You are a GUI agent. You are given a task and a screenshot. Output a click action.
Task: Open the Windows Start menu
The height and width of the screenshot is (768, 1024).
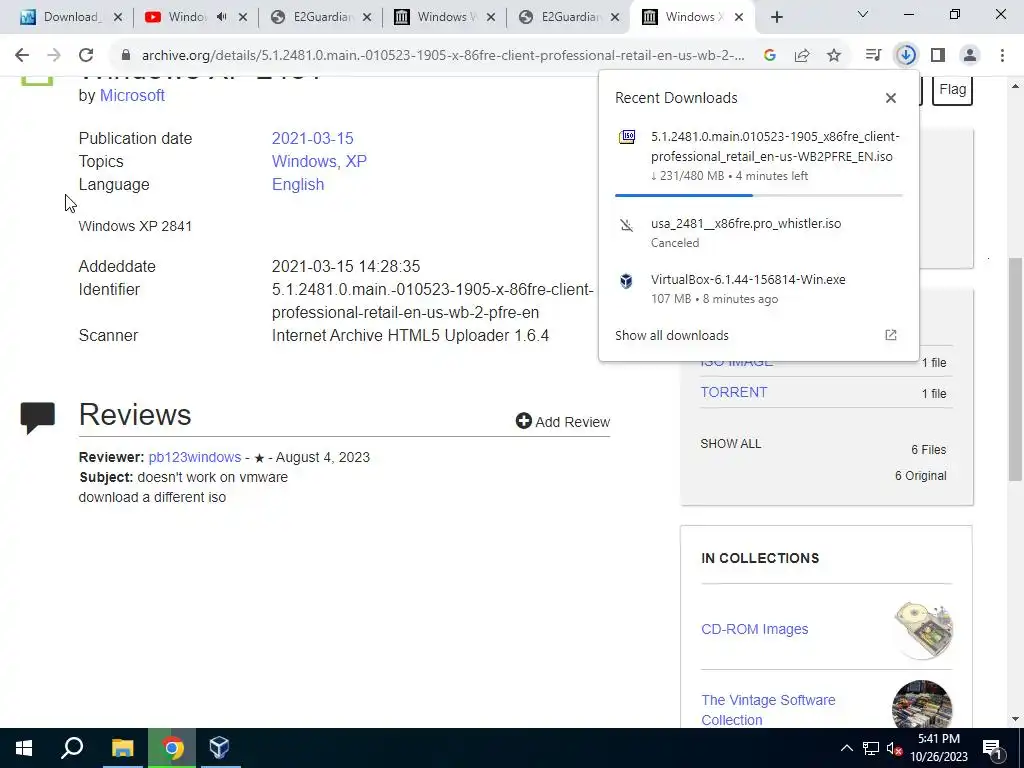tap(24, 748)
